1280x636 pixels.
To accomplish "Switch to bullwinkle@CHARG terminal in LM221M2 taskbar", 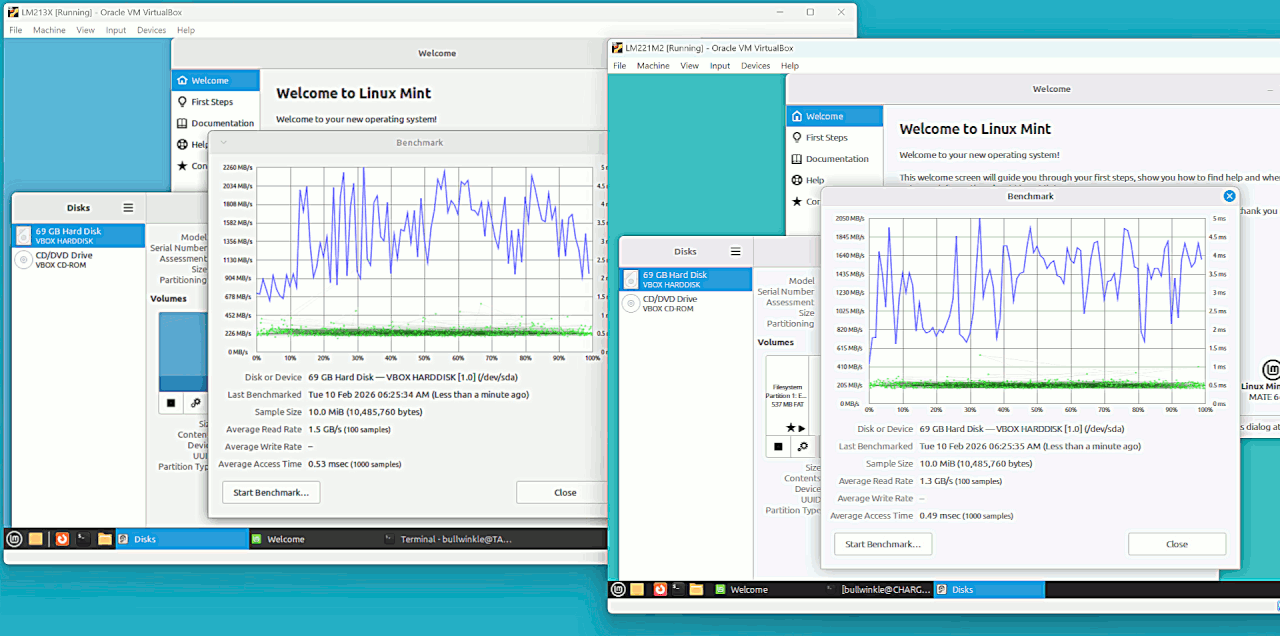I will [x=878, y=590].
